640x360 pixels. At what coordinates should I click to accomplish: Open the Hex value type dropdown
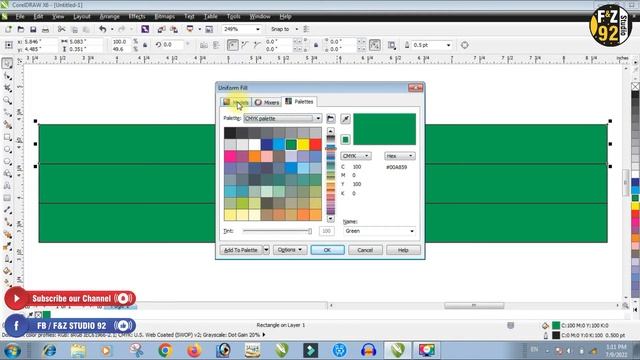coord(400,156)
